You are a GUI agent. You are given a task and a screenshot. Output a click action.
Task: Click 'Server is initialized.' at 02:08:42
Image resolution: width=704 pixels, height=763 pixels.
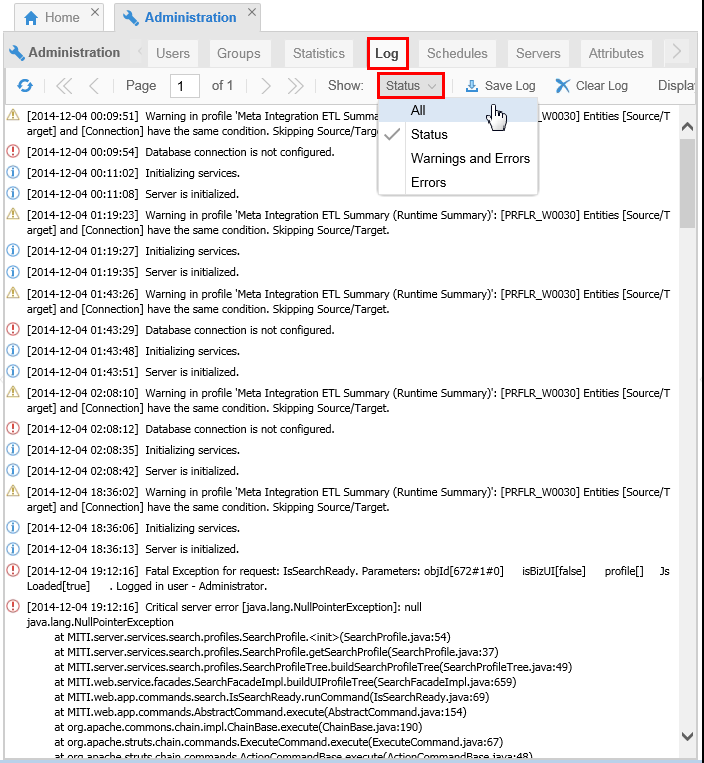pyautogui.click(x=192, y=471)
